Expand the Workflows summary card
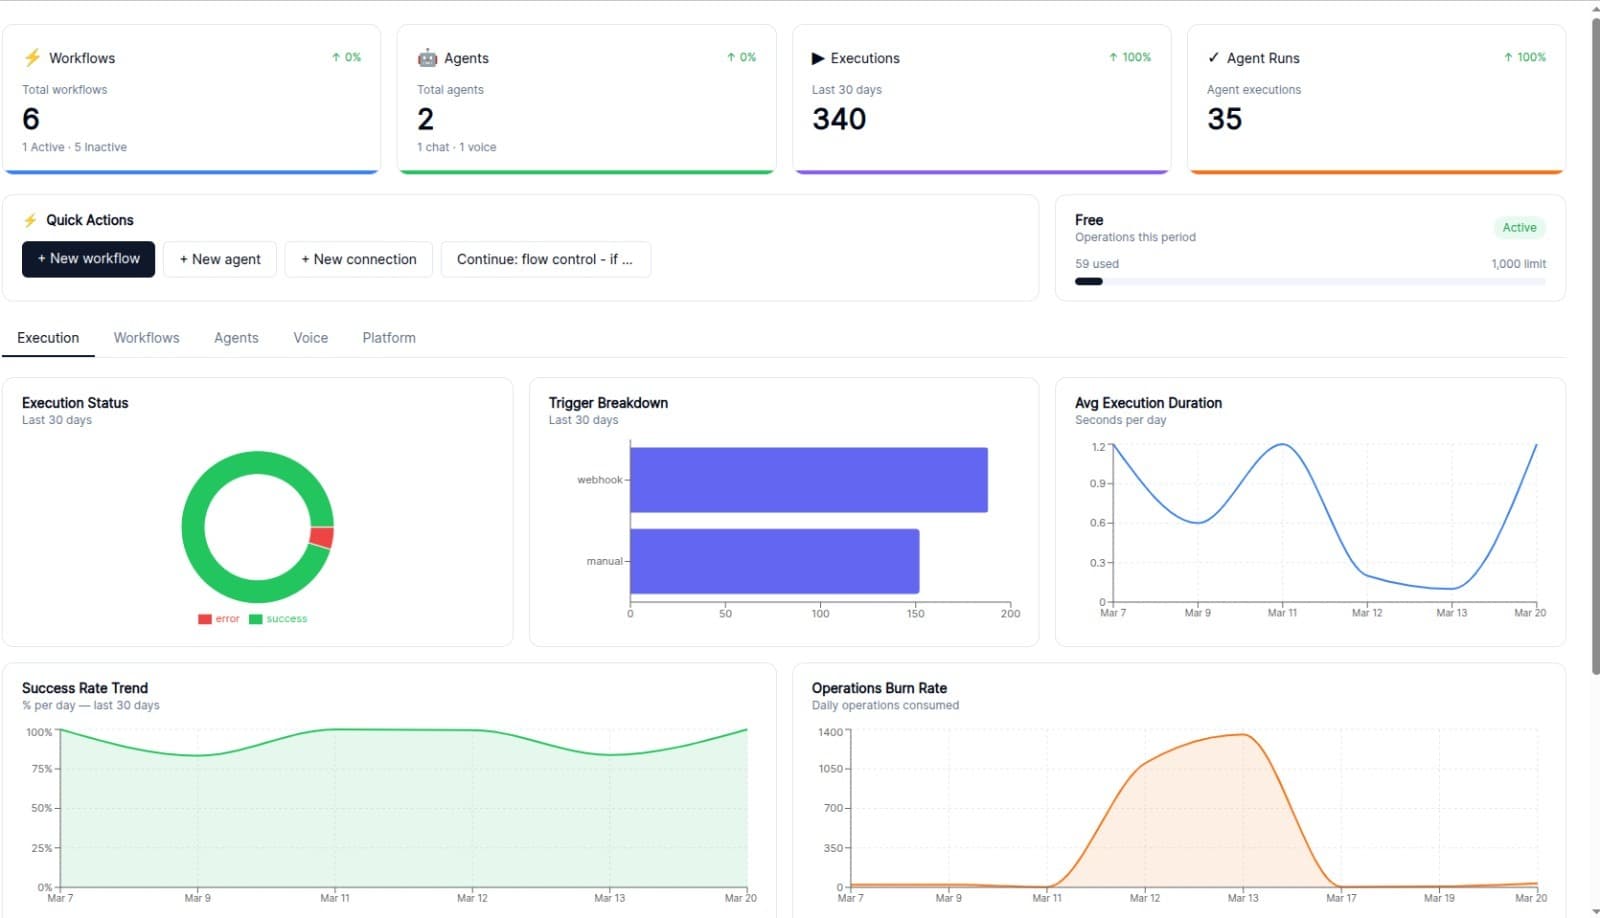Viewport: 1600px width, 918px height. [x=192, y=100]
